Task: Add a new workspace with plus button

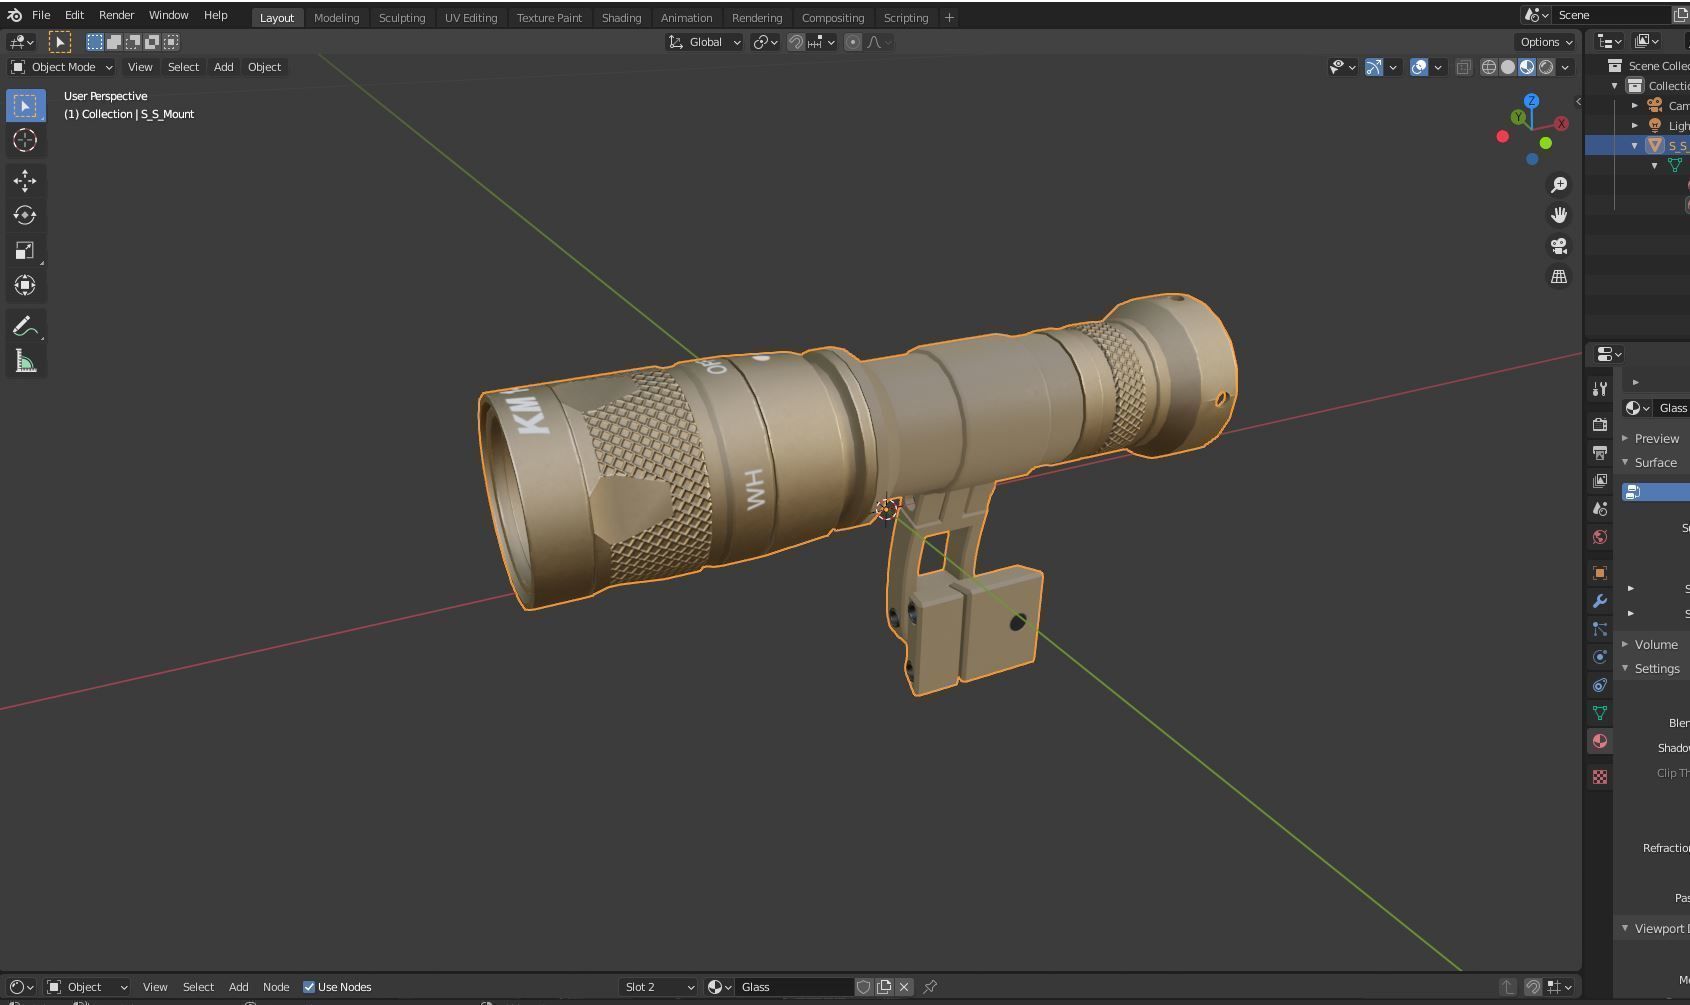Action: (949, 18)
